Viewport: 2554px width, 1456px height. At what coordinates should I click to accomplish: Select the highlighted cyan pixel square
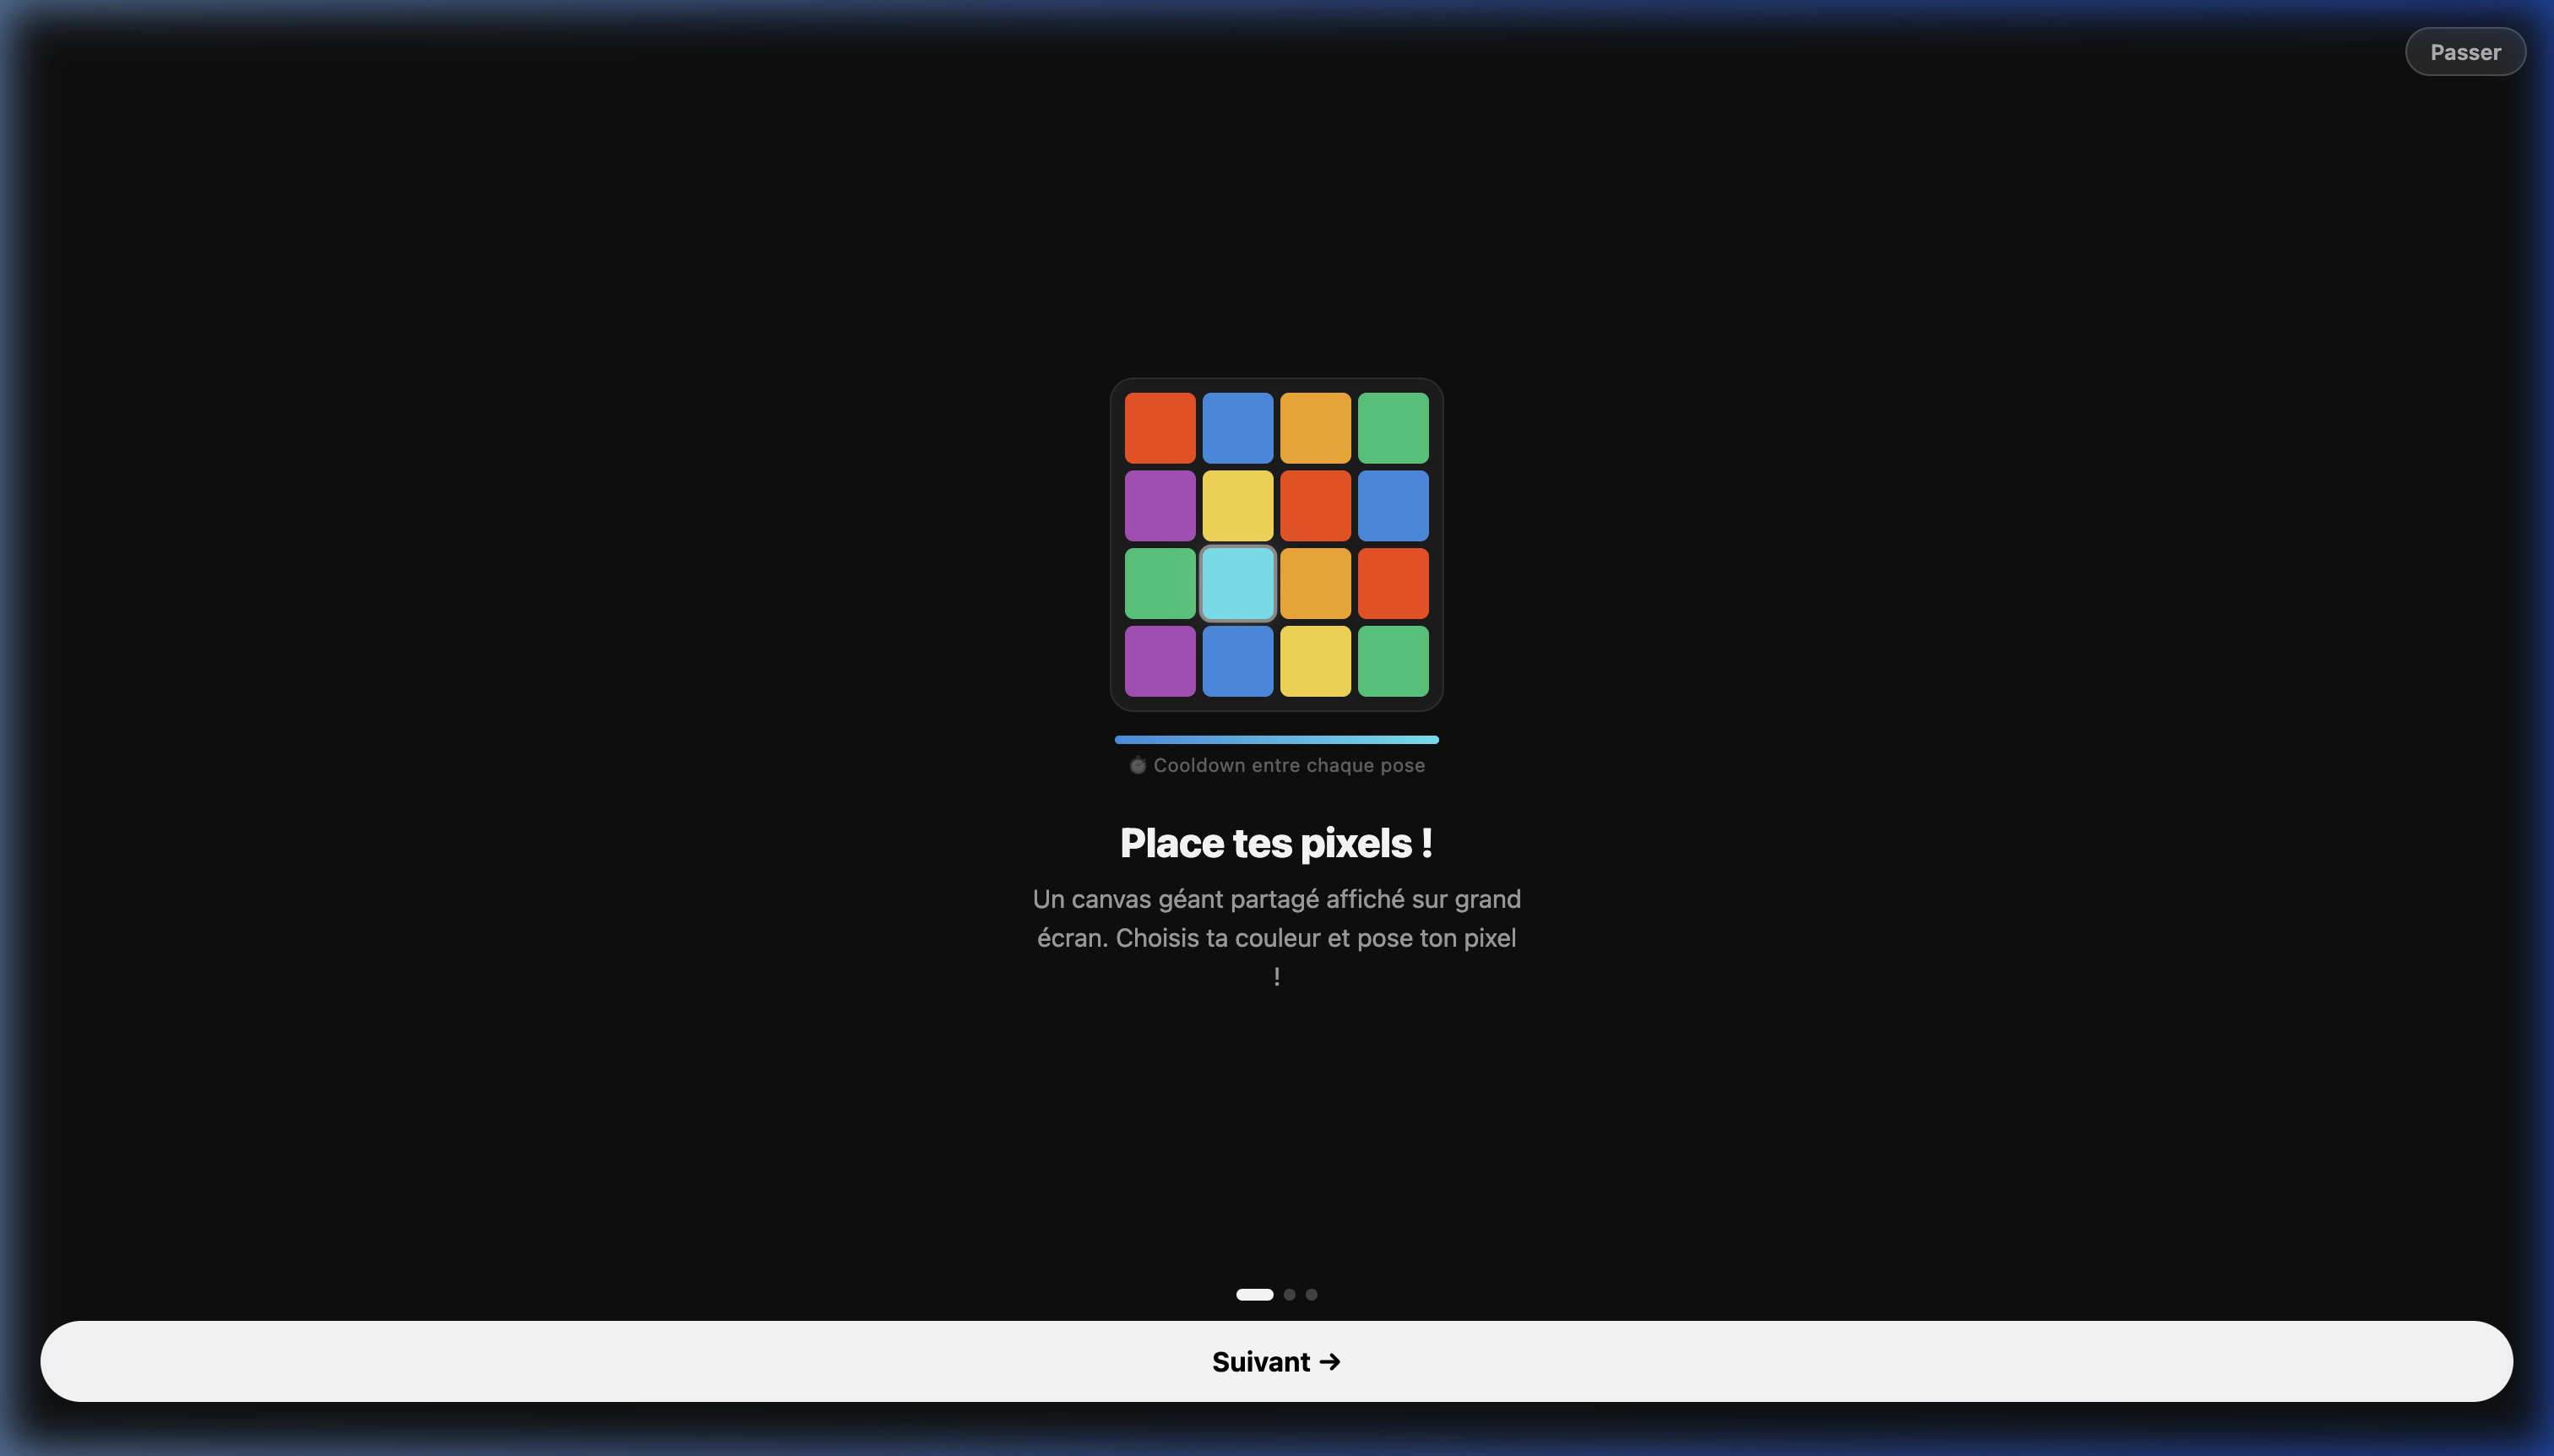(1238, 583)
